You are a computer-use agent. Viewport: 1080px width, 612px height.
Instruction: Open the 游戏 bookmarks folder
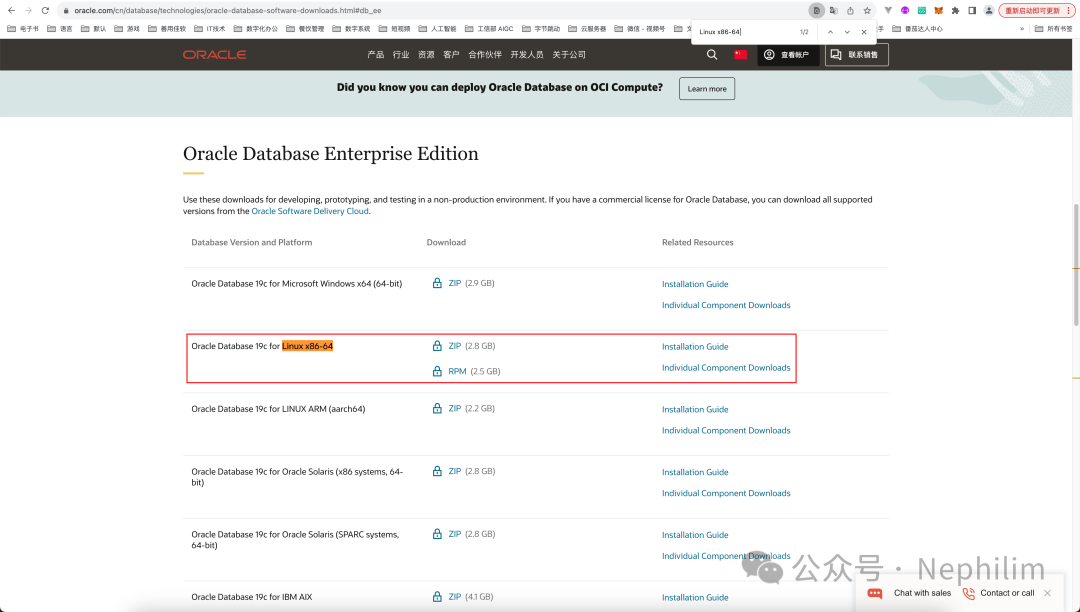point(127,29)
